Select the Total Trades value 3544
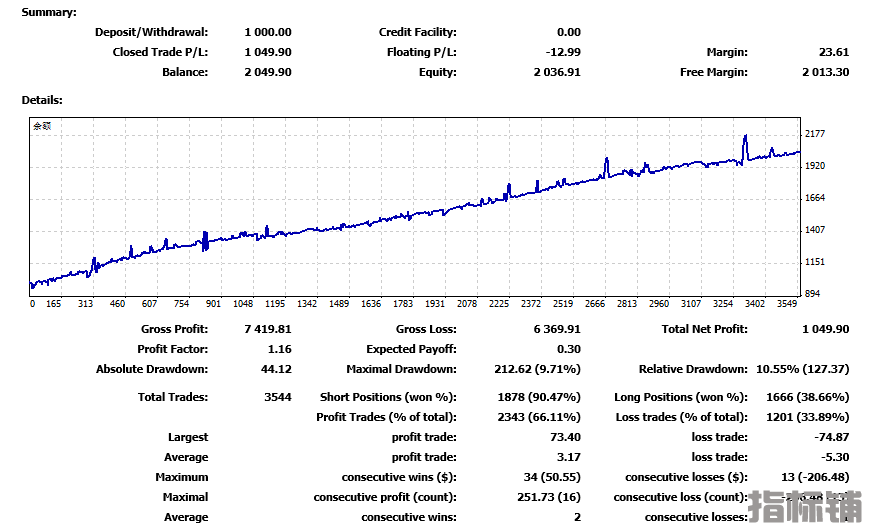Viewport: 876px width, 531px height. click(x=277, y=397)
